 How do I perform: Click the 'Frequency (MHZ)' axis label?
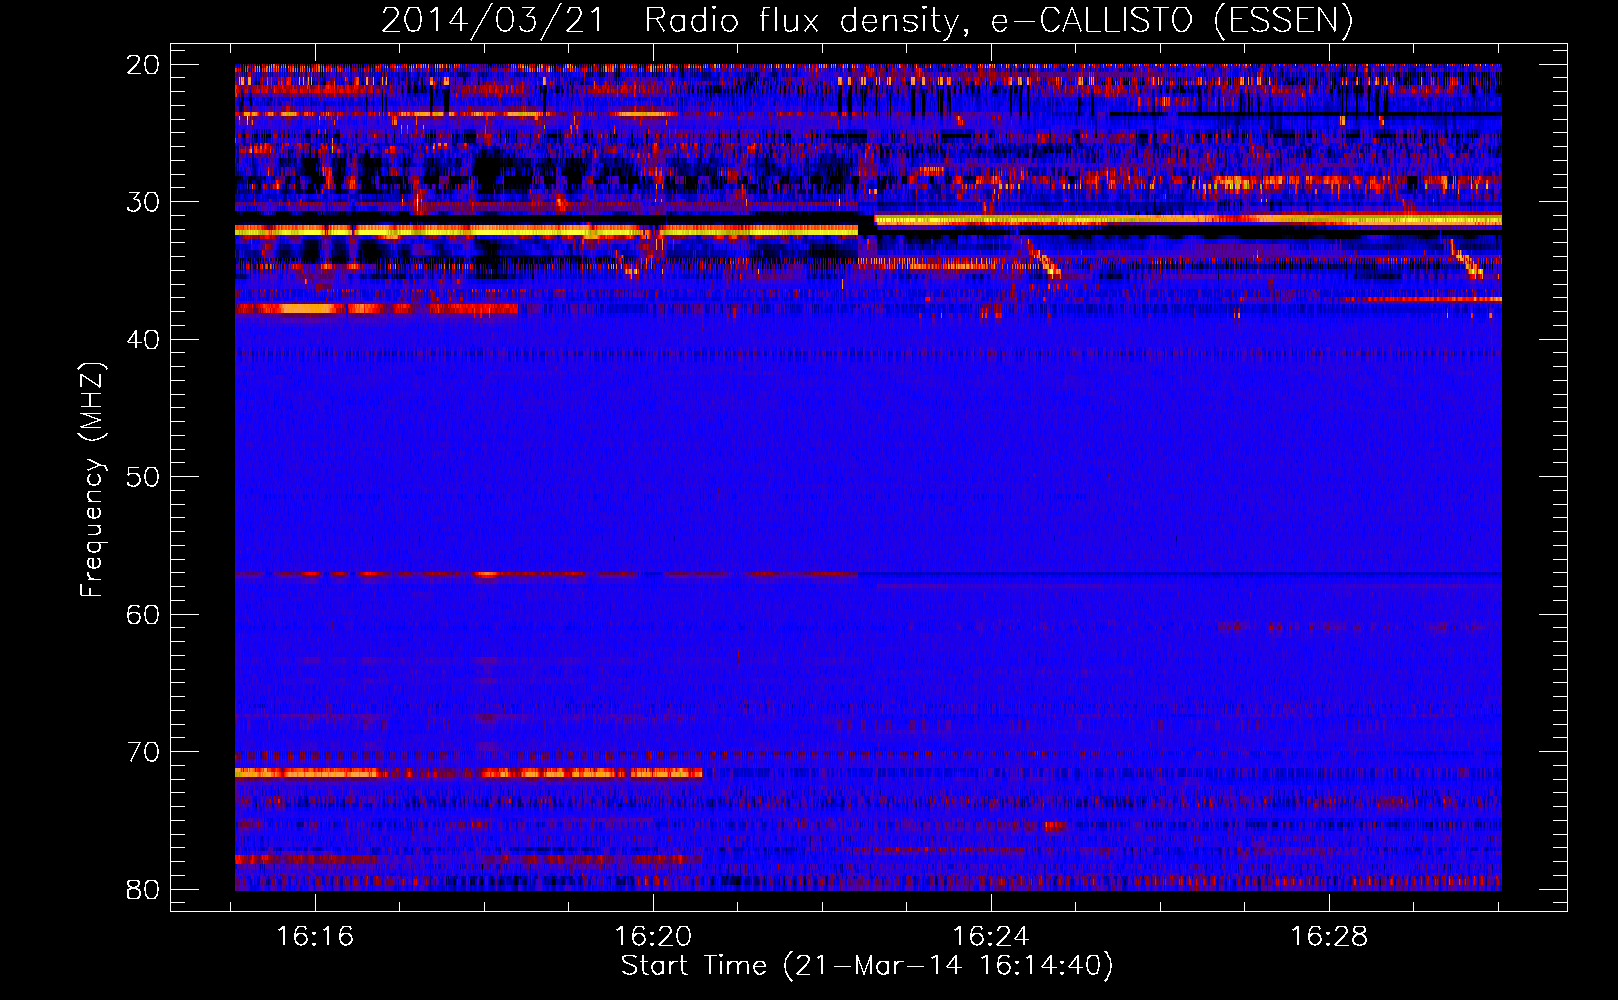coord(92,481)
